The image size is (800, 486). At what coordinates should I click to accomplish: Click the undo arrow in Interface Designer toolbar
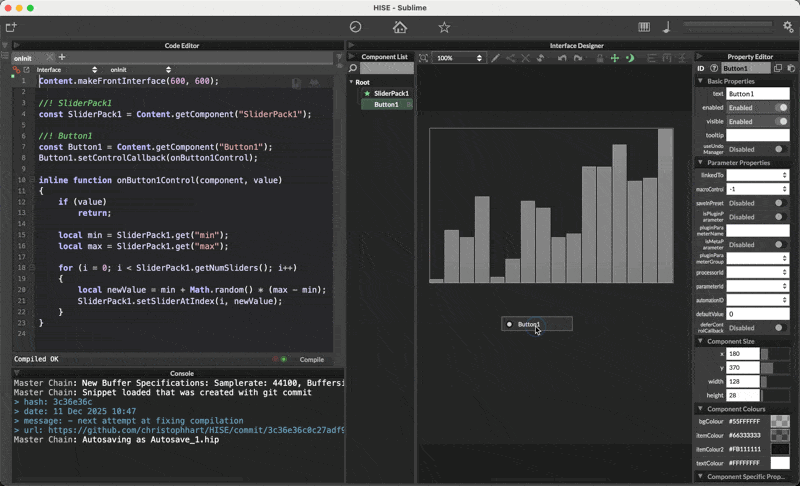pyautogui.click(x=562, y=58)
